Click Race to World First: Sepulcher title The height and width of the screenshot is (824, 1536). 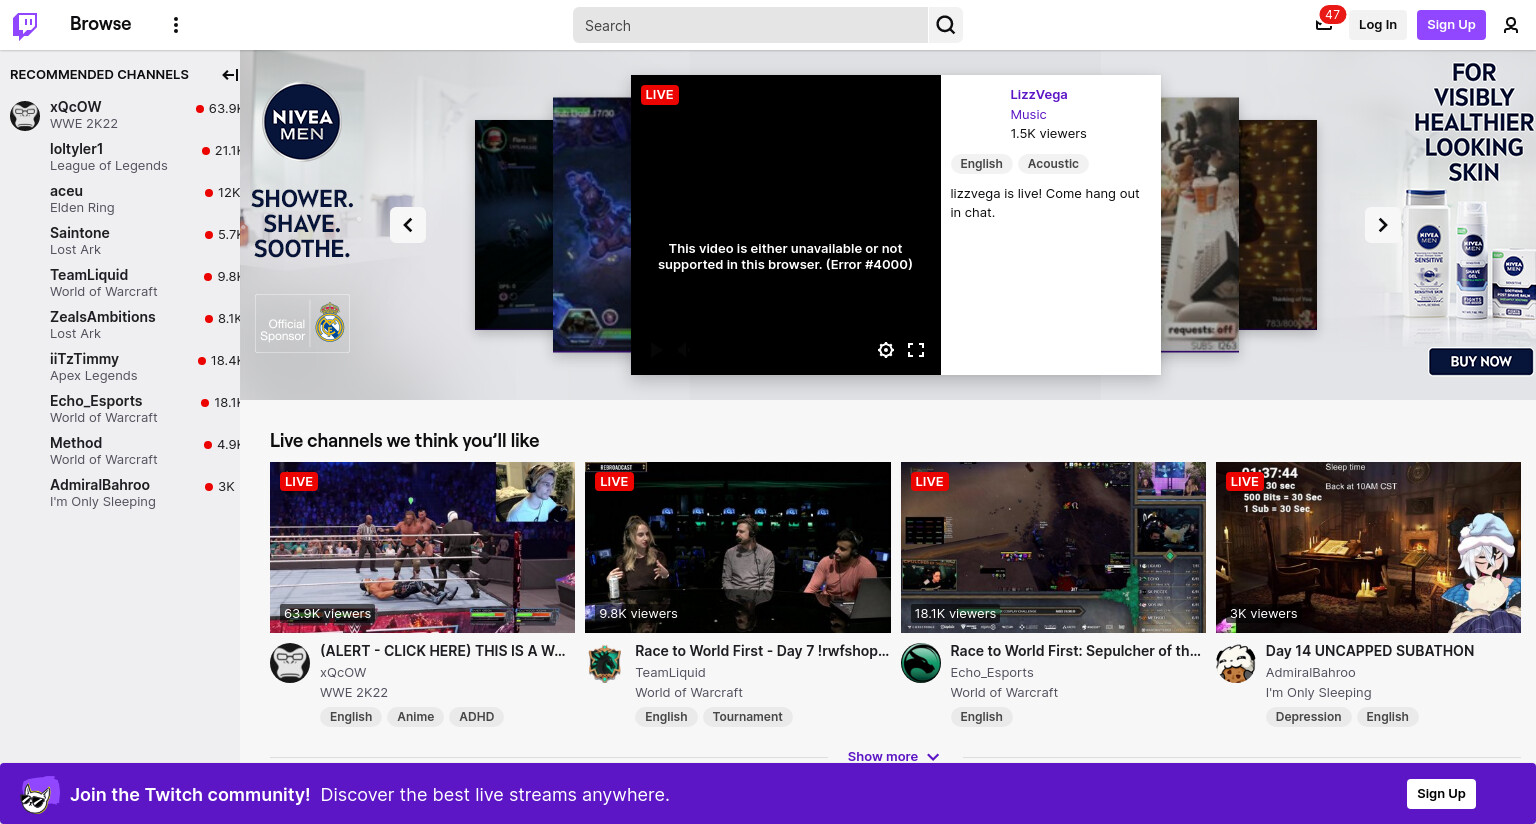pos(1076,651)
